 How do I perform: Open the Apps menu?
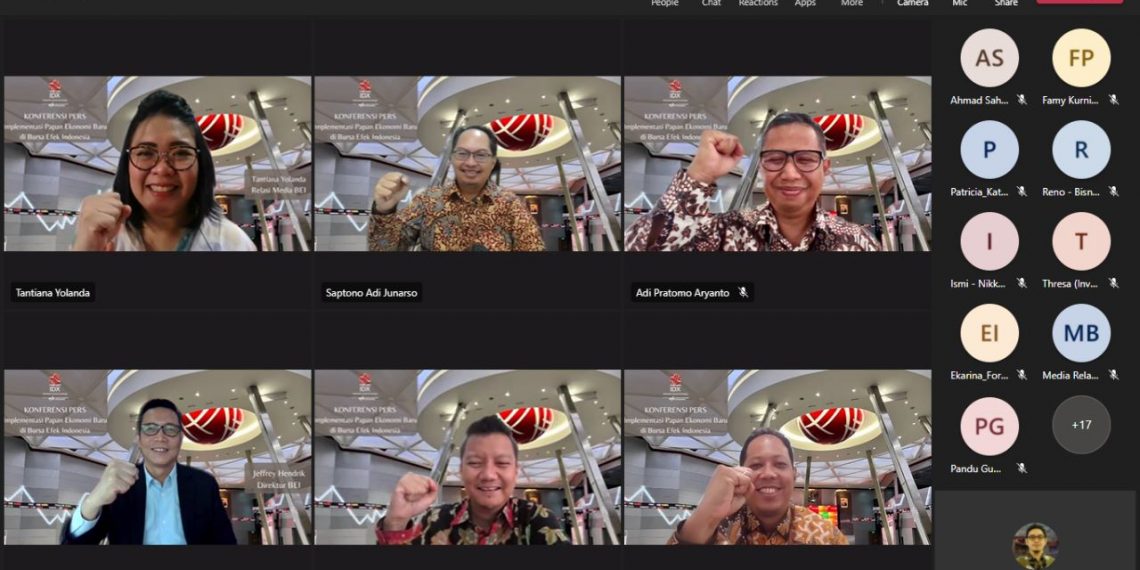pyautogui.click(x=805, y=3)
